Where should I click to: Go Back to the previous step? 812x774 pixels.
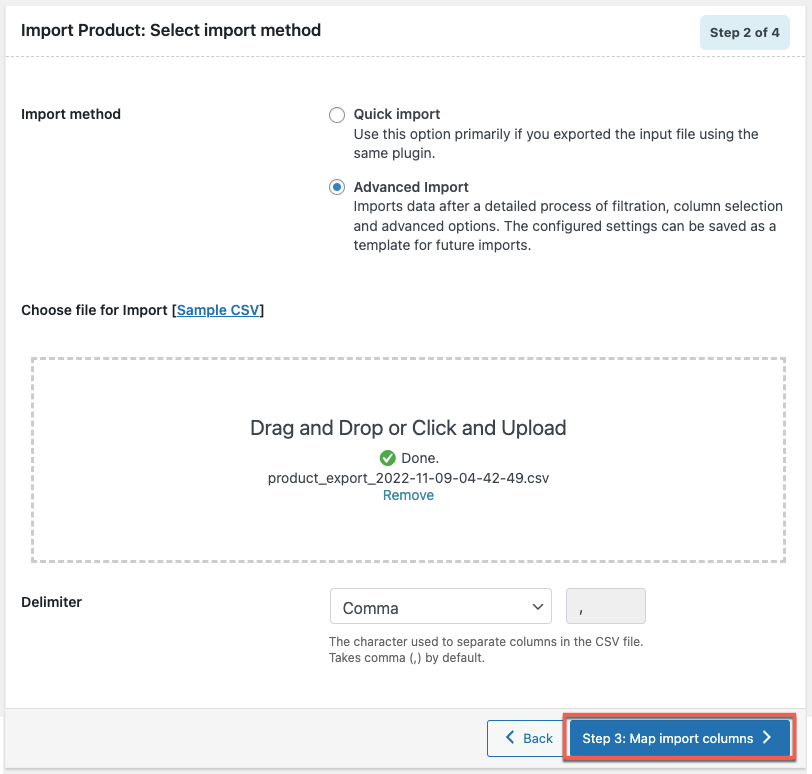(x=525, y=738)
